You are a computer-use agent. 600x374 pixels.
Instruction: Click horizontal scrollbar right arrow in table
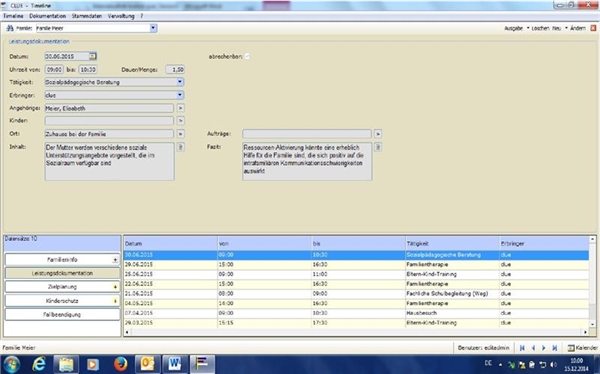pyautogui.click(x=585, y=332)
